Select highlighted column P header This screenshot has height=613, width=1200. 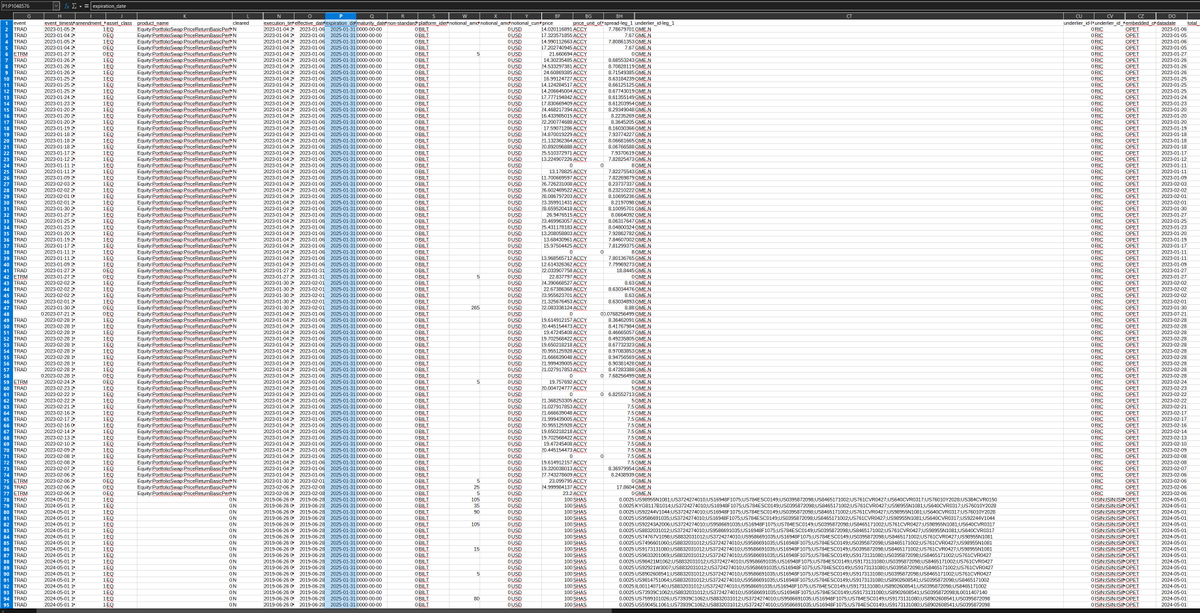pos(340,16)
